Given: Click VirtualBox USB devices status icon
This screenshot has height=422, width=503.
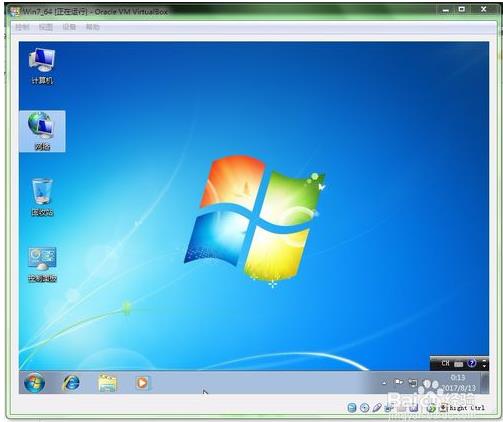Looking at the screenshot, I should tap(377, 407).
